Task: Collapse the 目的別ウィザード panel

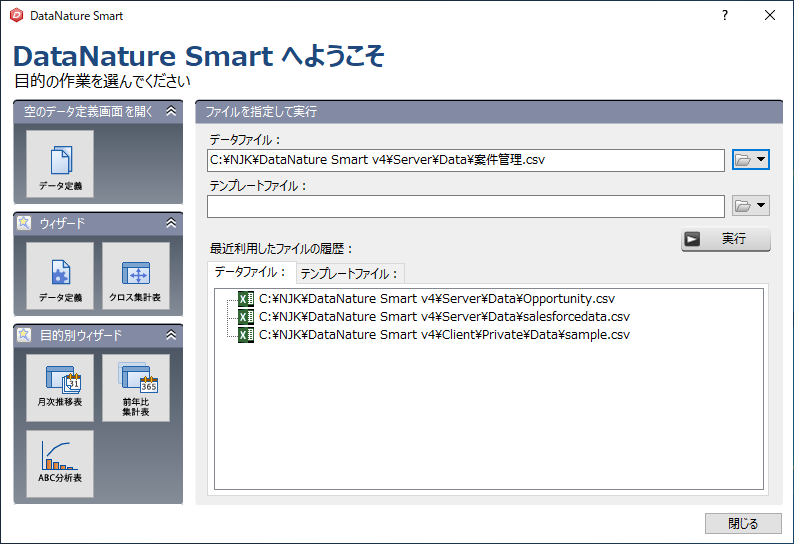Action: (171, 335)
